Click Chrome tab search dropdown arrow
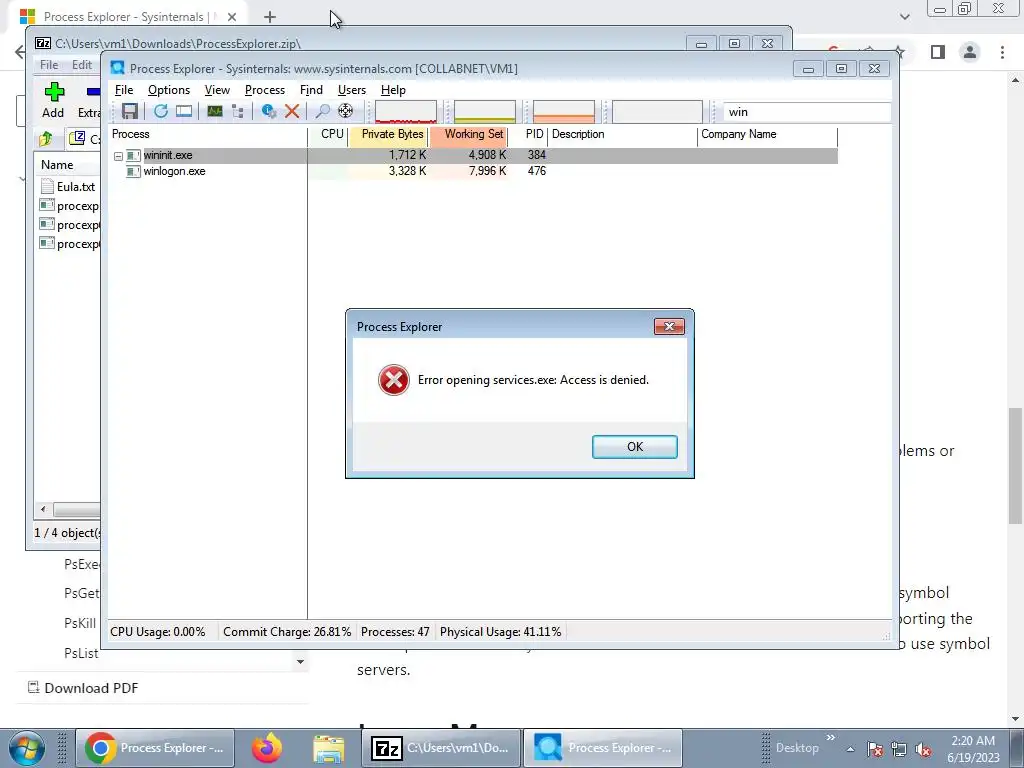Screen dimensions: 1024x768 904,17
